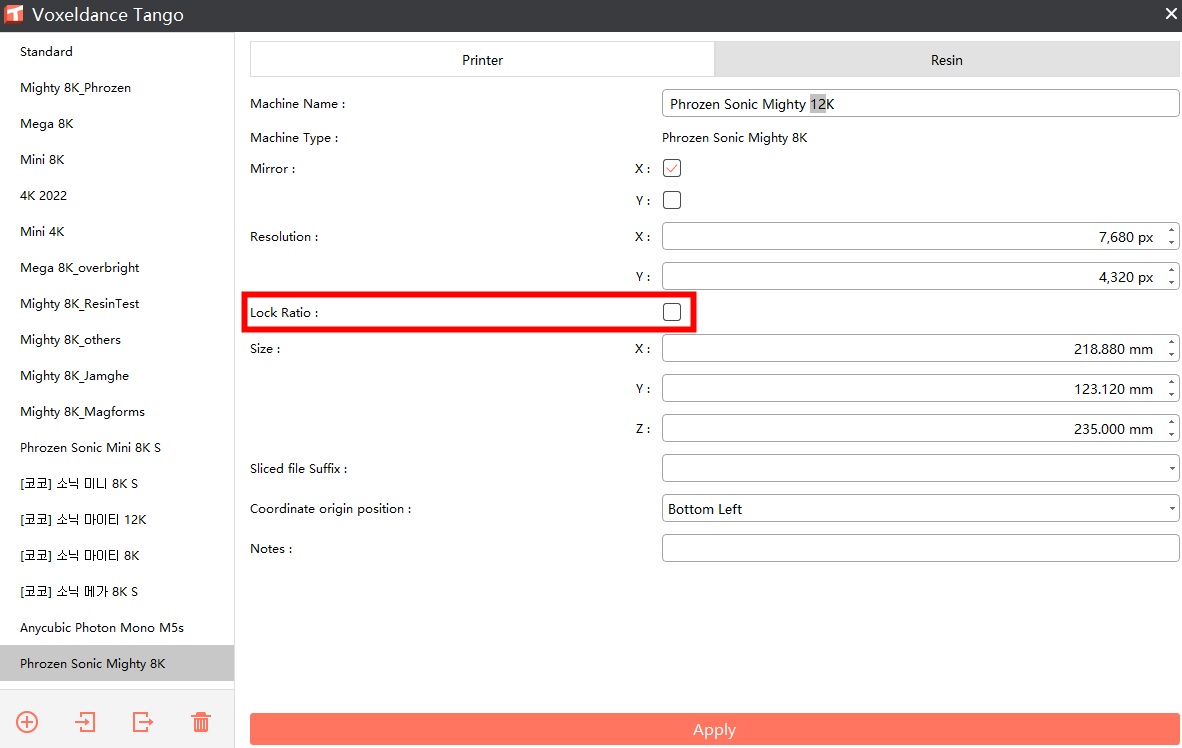1182x748 pixels.
Task: Select Mighty 8K_others profile
Action: pos(117,339)
